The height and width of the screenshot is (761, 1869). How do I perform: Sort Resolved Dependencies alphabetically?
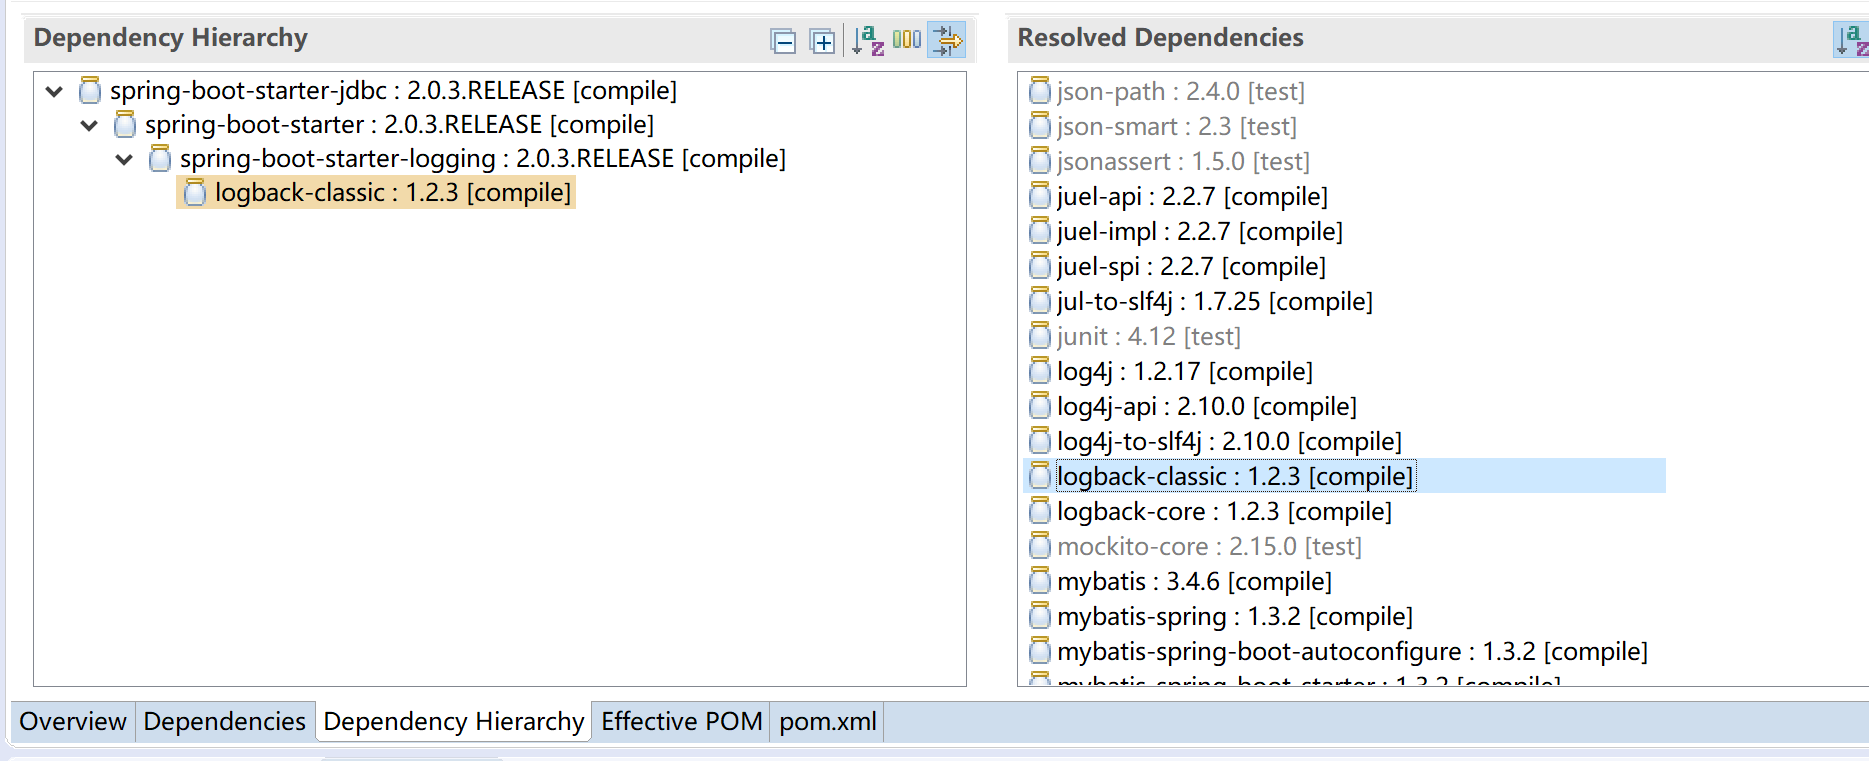(1851, 40)
